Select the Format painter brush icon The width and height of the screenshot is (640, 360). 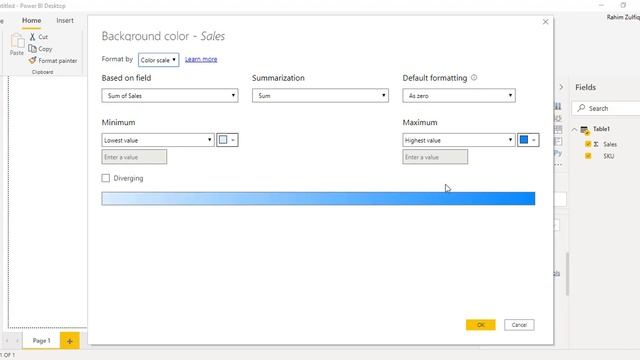[32, 60]
